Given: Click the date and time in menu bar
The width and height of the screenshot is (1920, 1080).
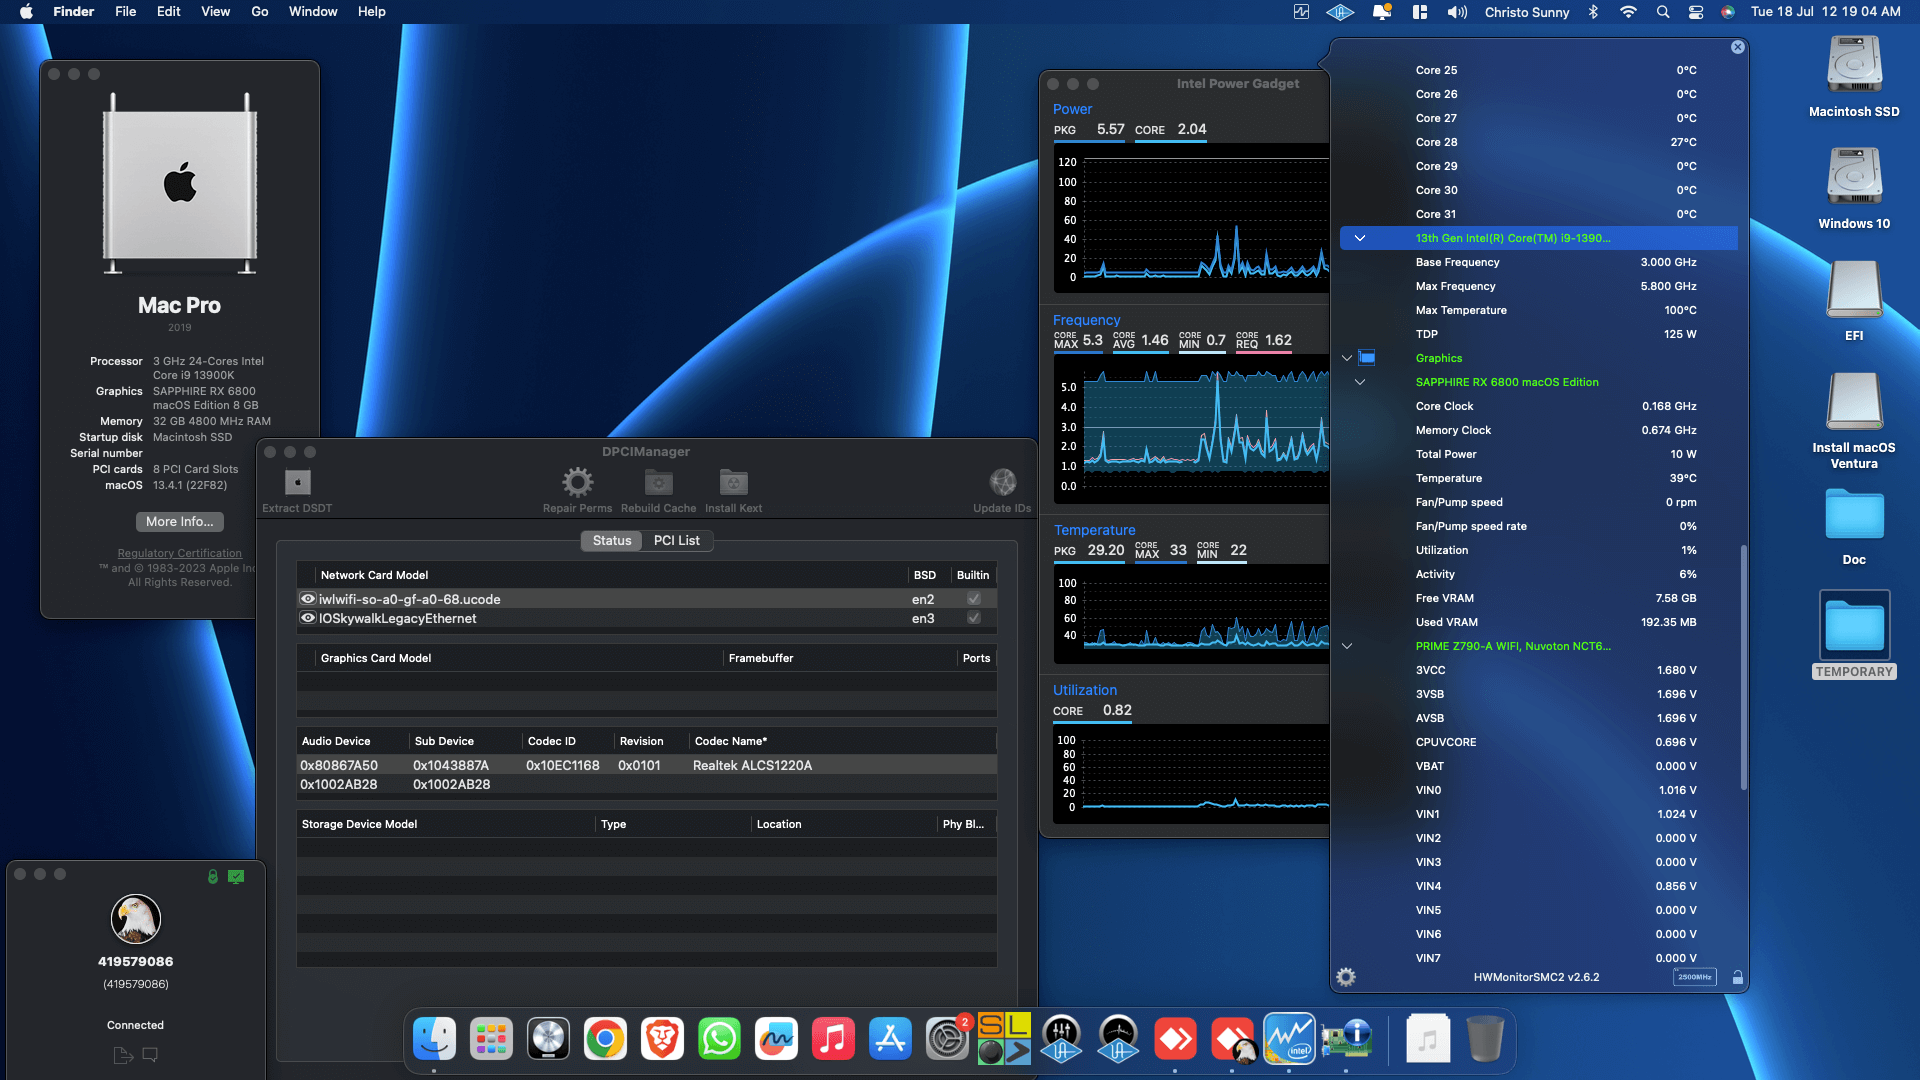Looking at the screenshot, I should pyautogui.click(x=1825, y=12).
